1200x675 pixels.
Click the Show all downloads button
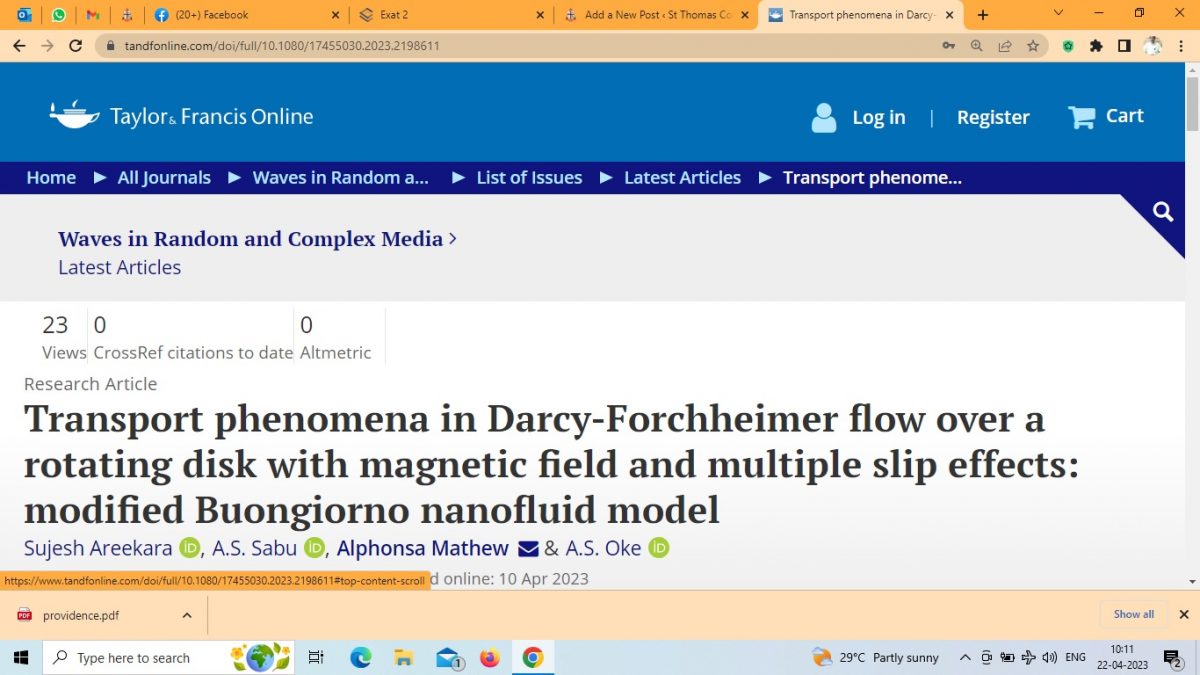point(1133,614)
